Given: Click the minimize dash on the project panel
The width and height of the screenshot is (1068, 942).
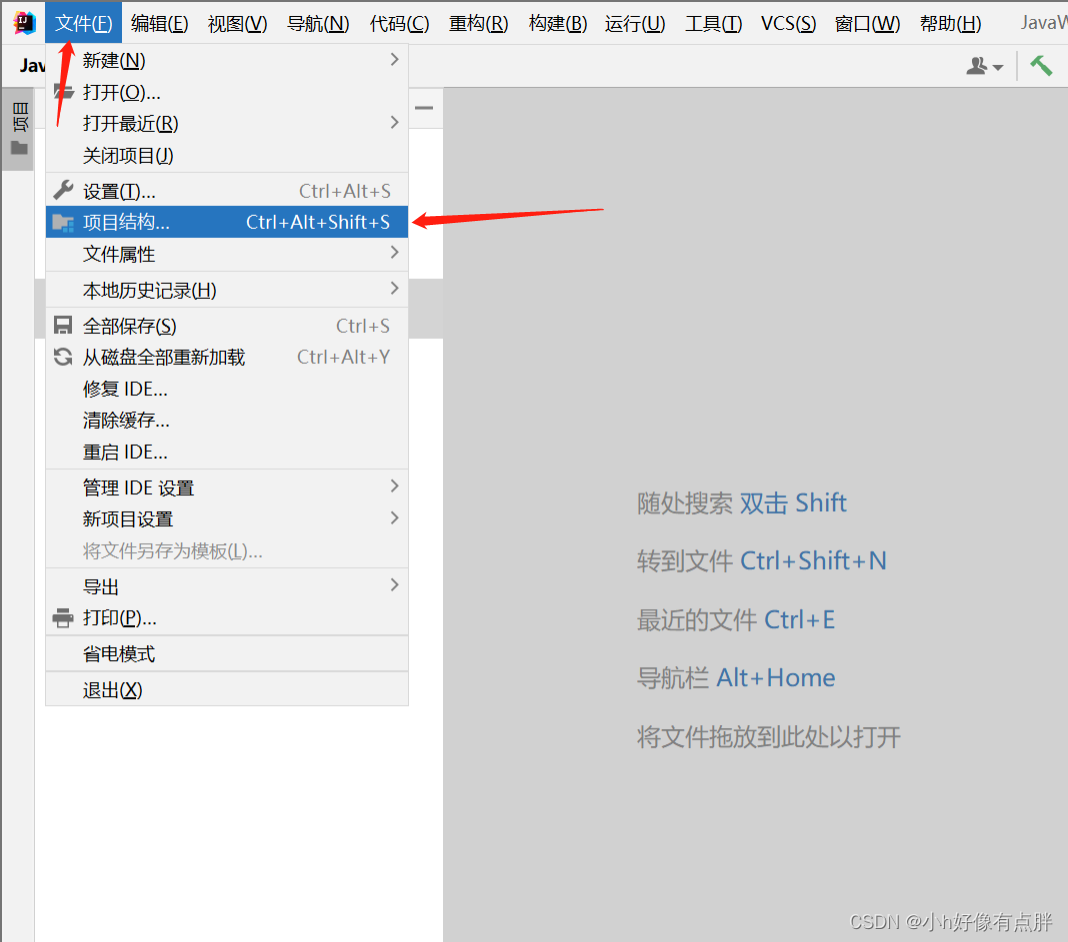Looking at the screenshot, I should point(424,108).
